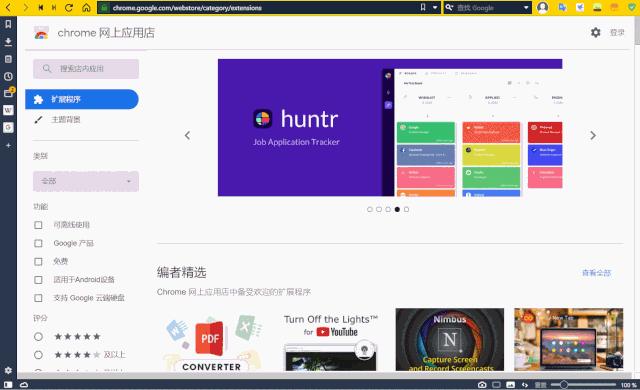Jump to second carousel dot

(x=379, y=209)
